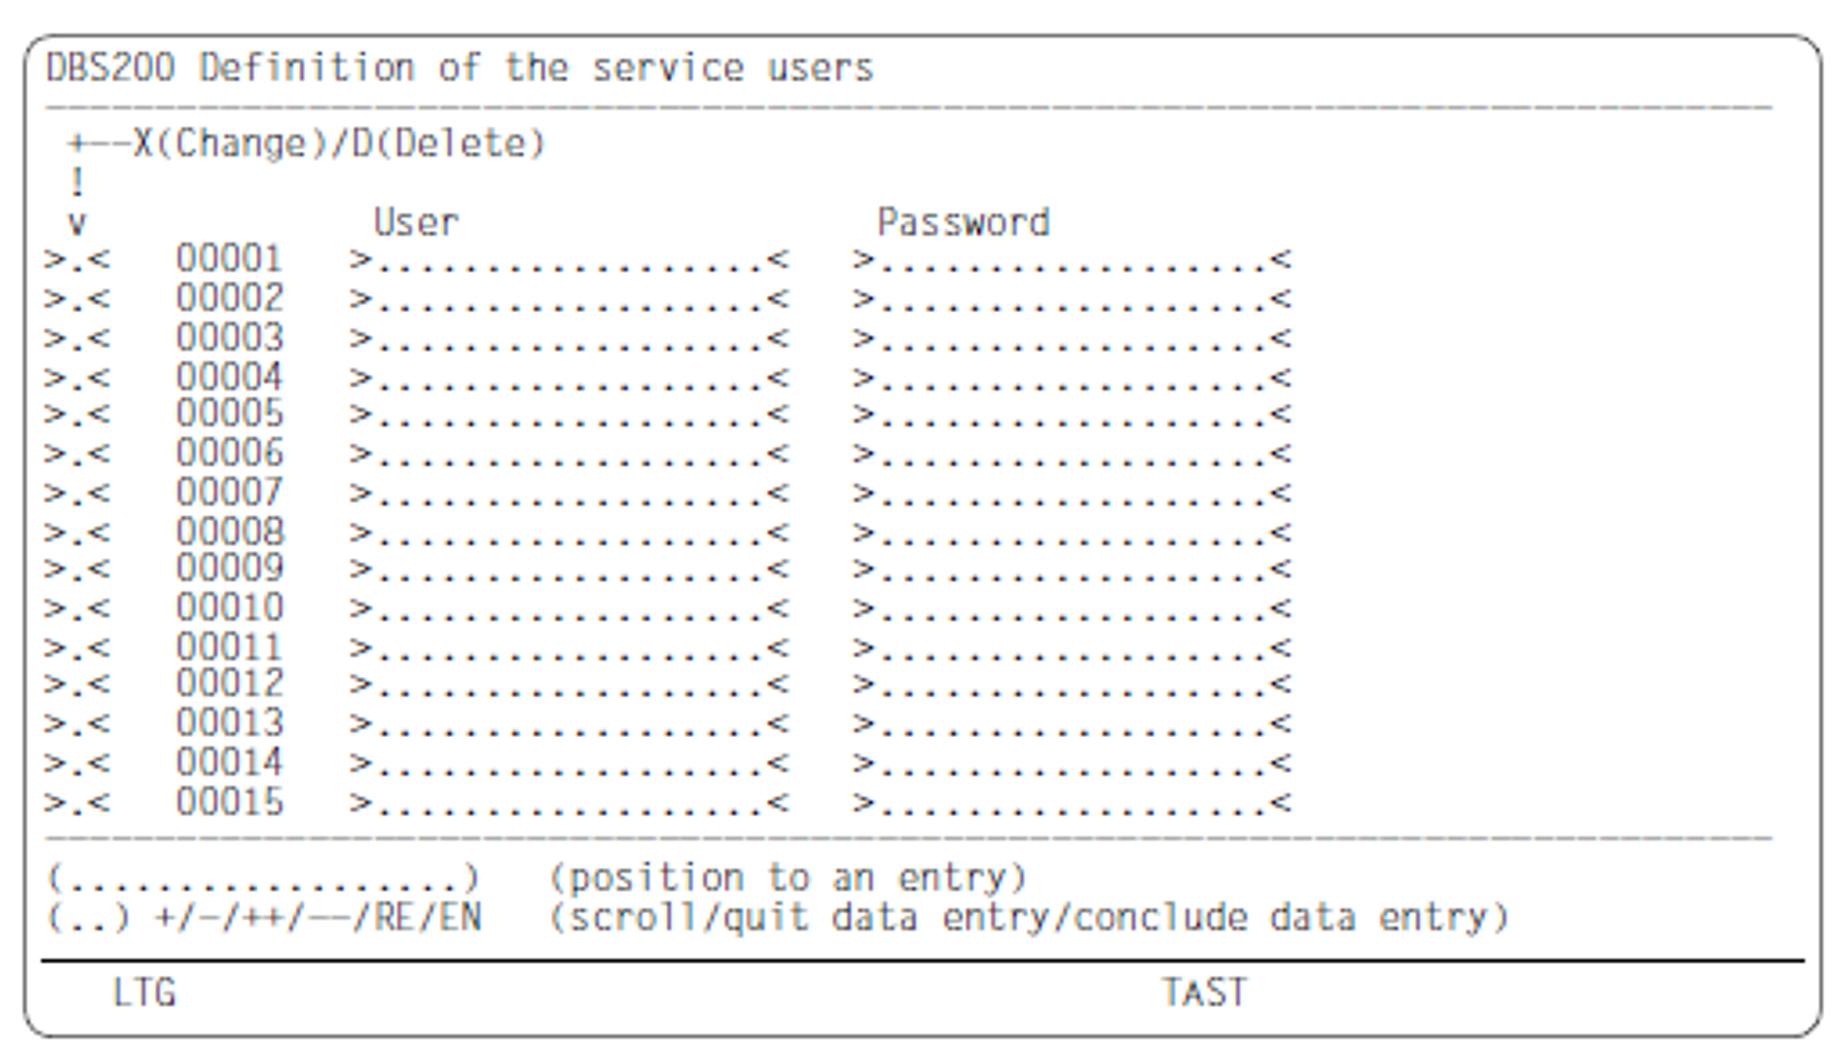This screenshot has height=1057, width=1842.
Task: Click the Password field for entry 00001
Action: 1072,261
